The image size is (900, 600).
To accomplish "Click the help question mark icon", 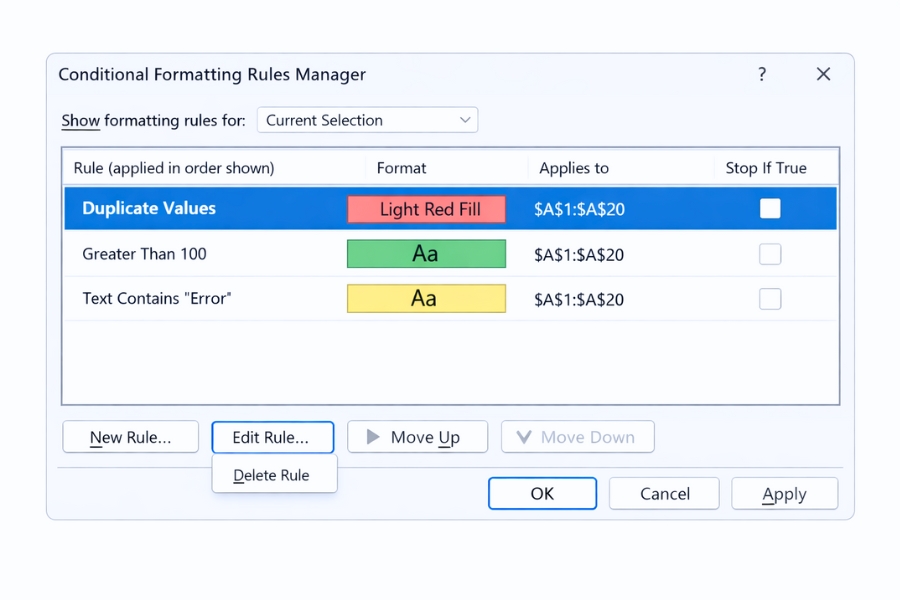I will point(761,74).
